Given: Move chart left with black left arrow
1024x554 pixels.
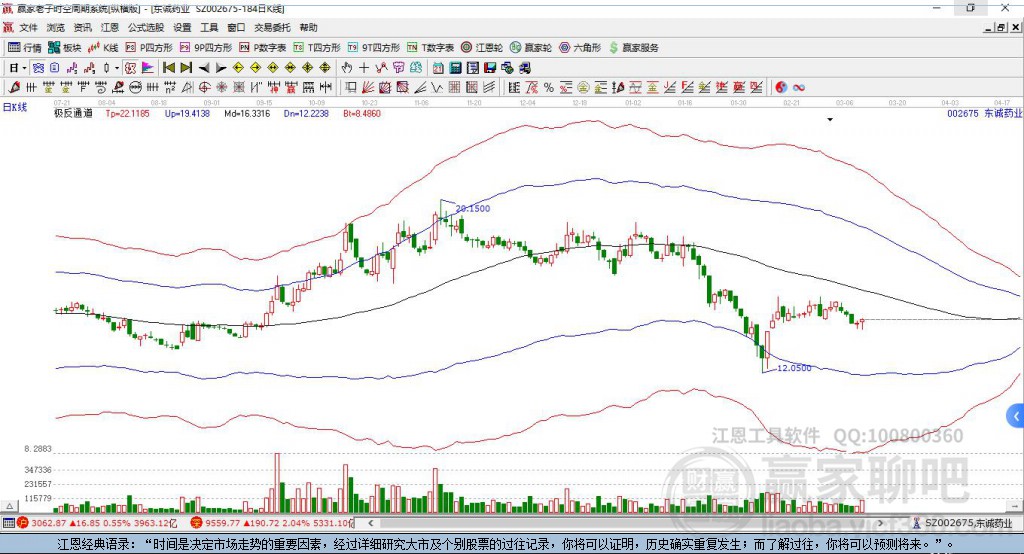Looking at the screenshot, I should (204, 68).
